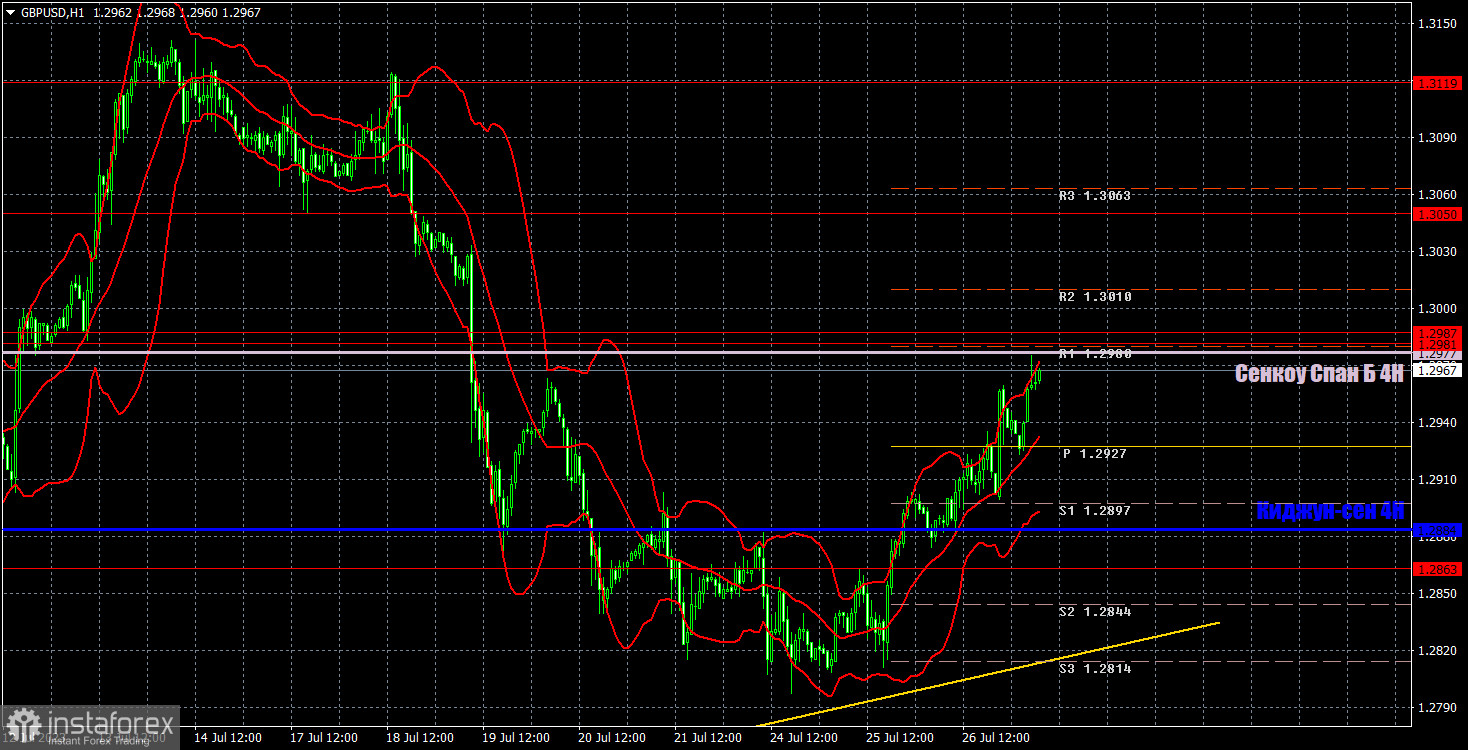Click the 20 Jul 12:00 time label
Viewport: 1468px width, 750px height.
[x=610, y=738]
